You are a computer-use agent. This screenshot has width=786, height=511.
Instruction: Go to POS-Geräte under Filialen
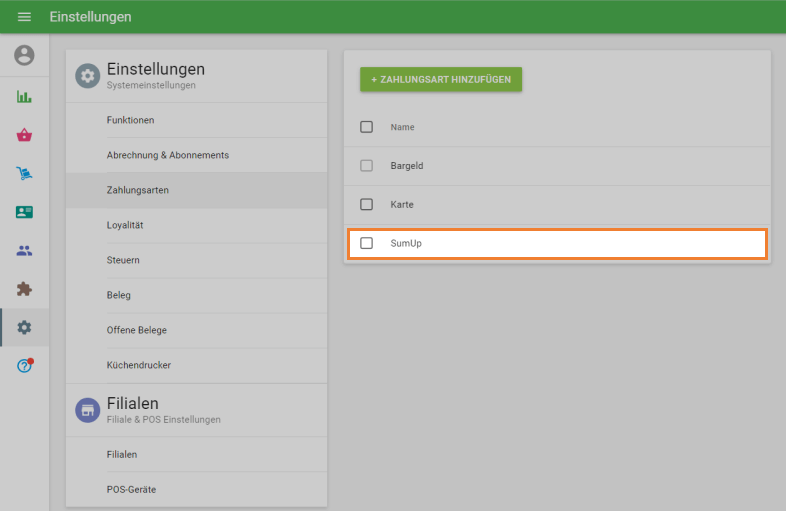[131, 489]
